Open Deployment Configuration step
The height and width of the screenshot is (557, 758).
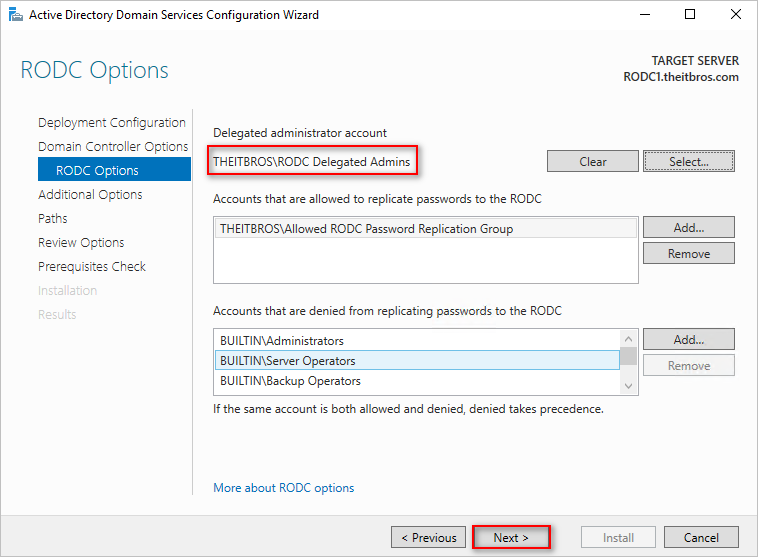(x=112, y=123)
